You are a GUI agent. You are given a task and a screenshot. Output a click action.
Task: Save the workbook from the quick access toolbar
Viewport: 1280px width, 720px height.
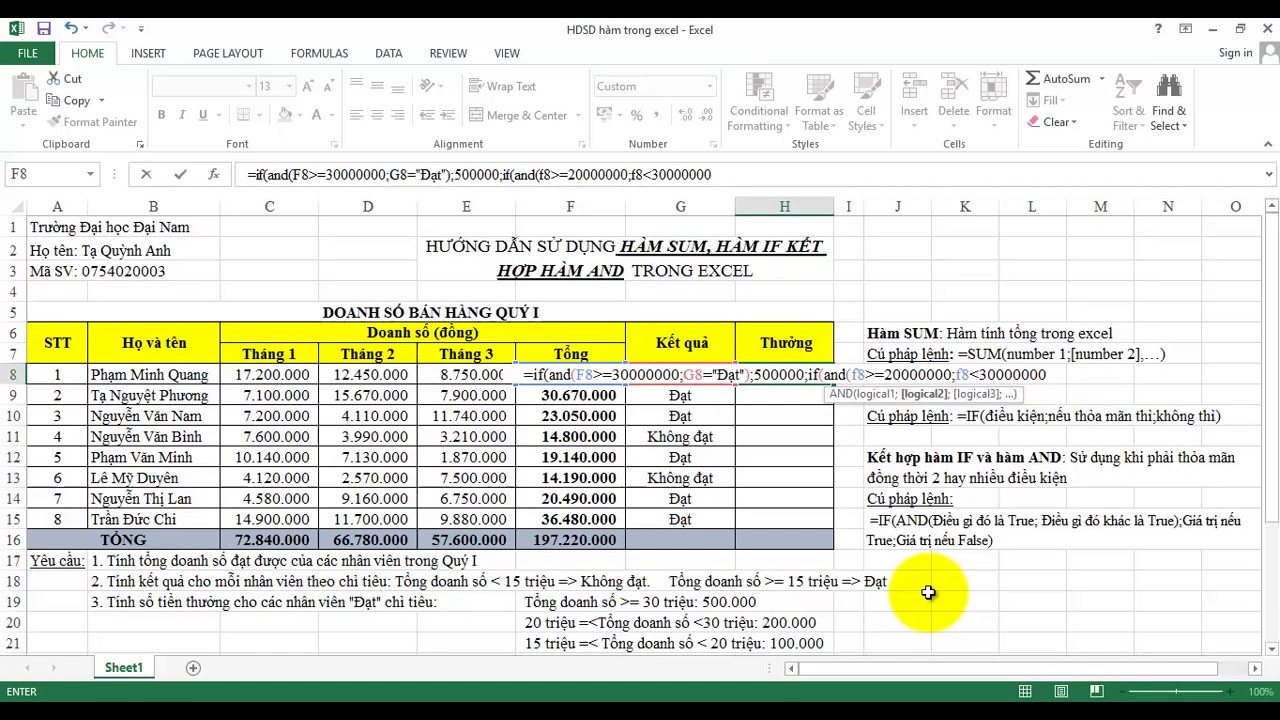point(44,29)
